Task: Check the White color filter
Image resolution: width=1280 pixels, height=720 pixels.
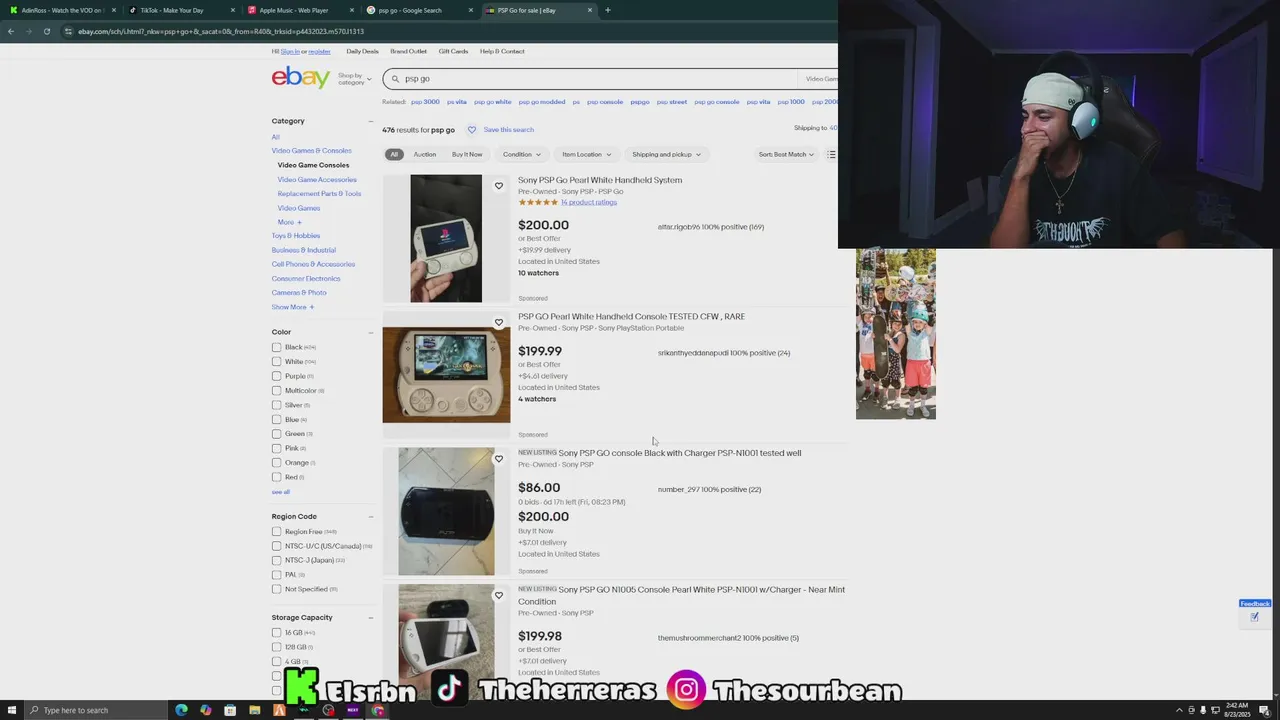Action: coord(276,361)
